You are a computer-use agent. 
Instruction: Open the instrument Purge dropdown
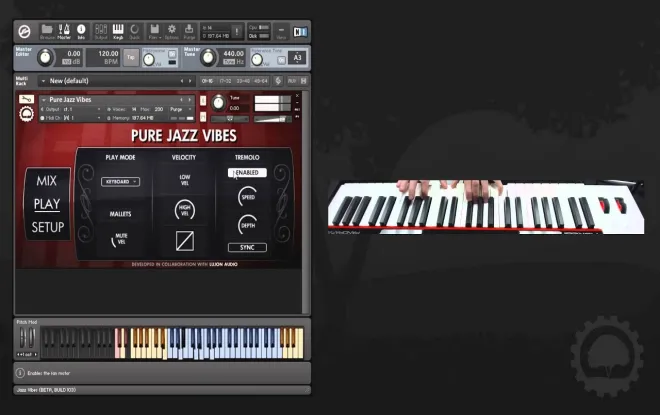click(x=181, y=109)
